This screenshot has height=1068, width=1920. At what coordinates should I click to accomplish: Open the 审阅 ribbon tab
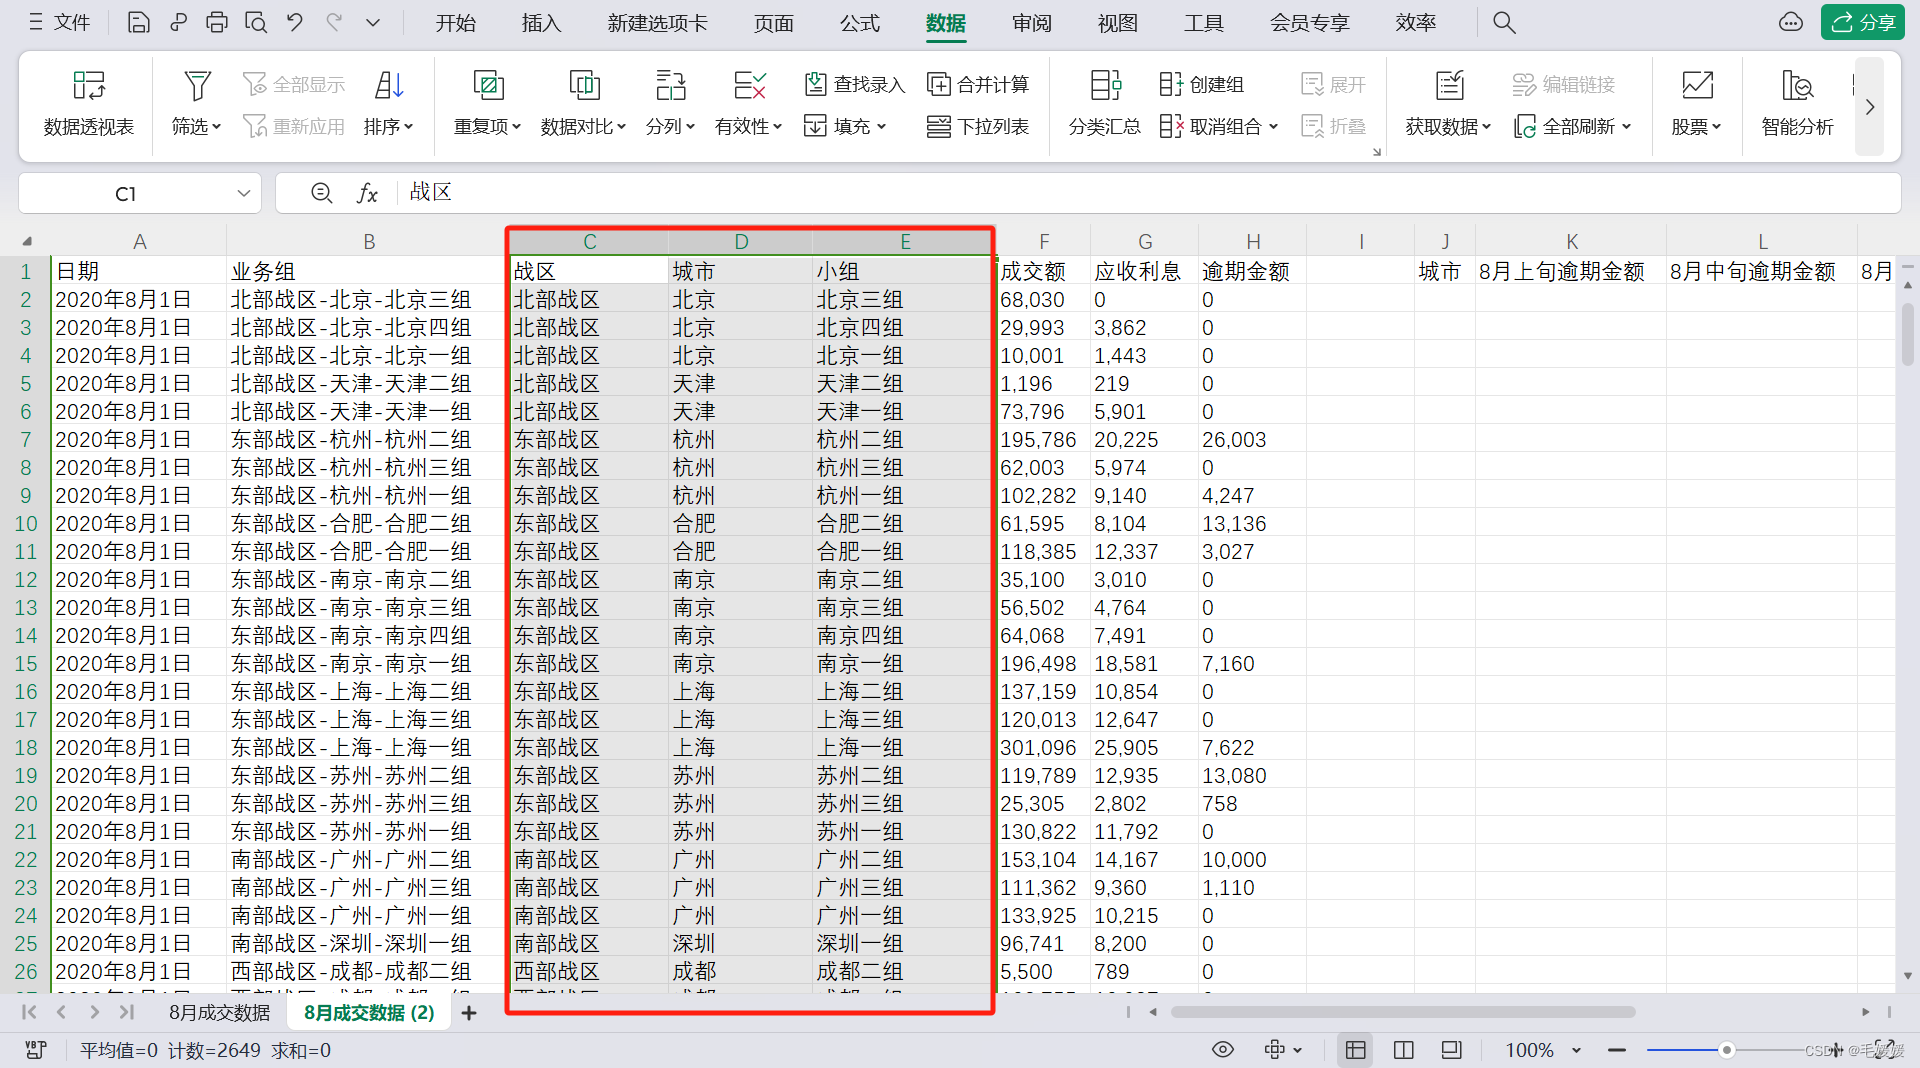tap(1031, 22)
